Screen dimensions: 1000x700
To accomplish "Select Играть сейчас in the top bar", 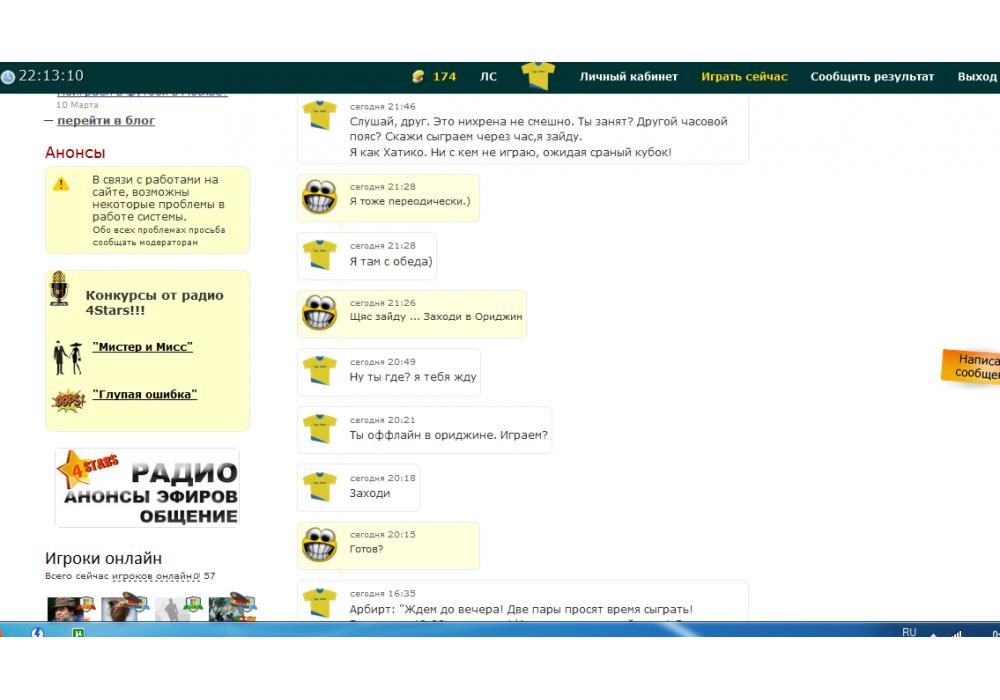I will pos(744,77).
